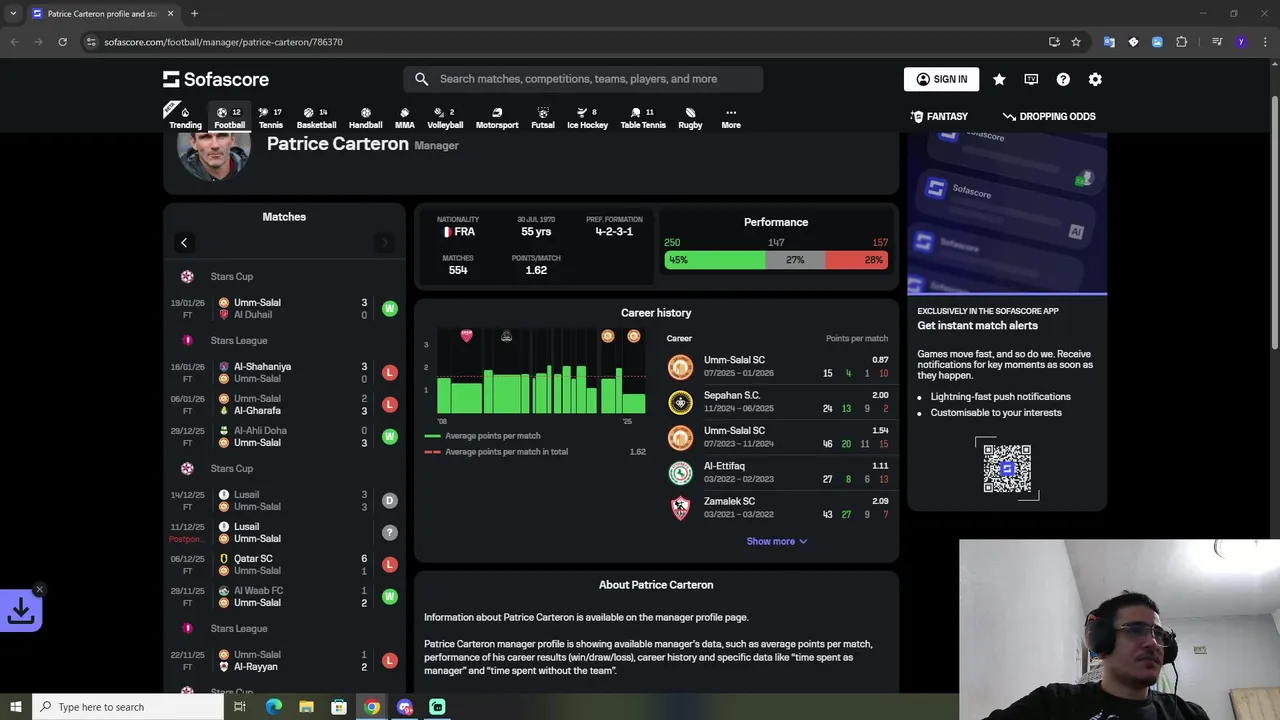Select the Tennis sport tab

pos(270,117)
